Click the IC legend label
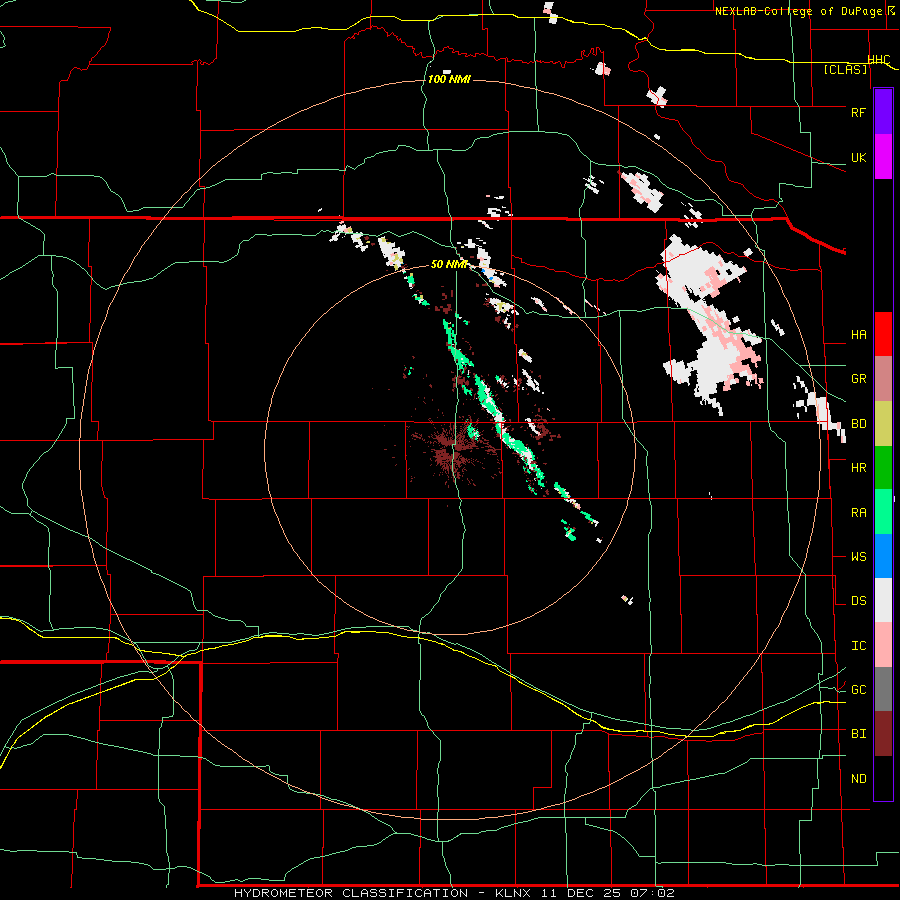This screenshot has width=900, height=900. click(x=858, y=645)
